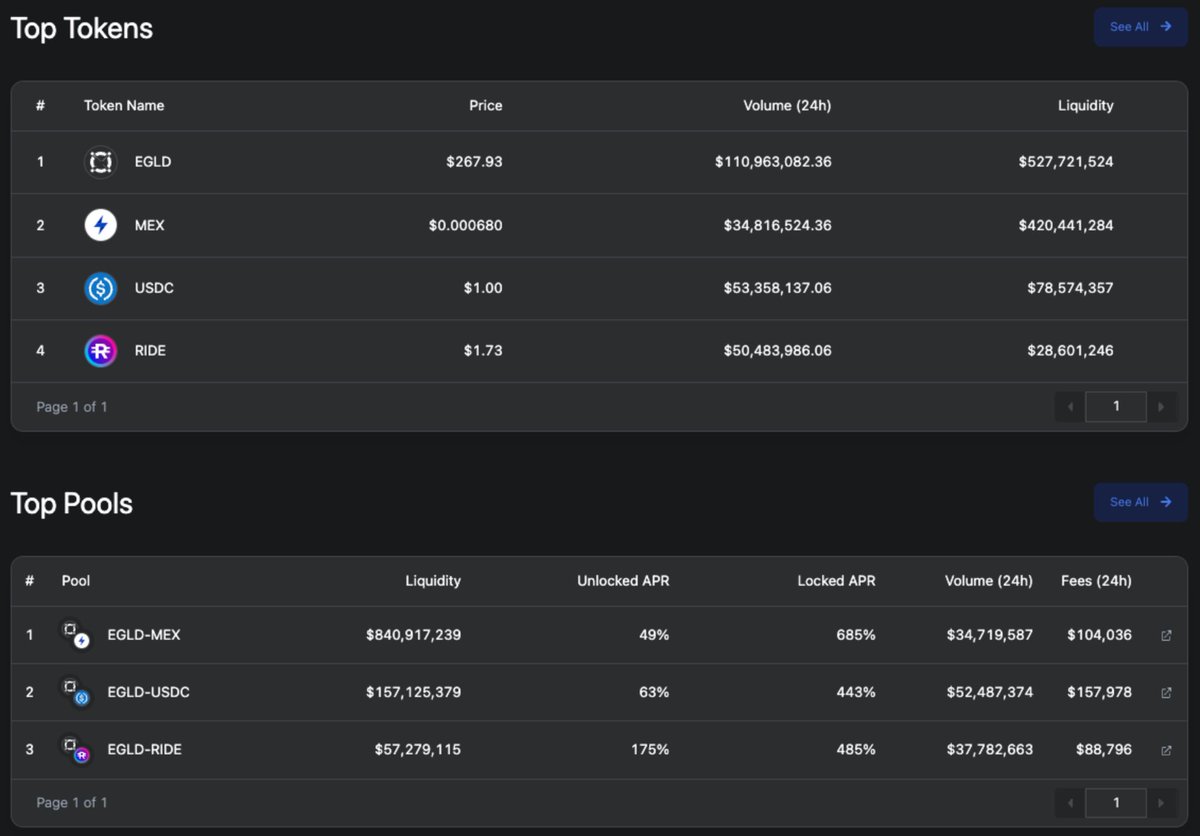The image size is (1200, 836).
Task: Select the USDC token name
Action: (154, 288)
